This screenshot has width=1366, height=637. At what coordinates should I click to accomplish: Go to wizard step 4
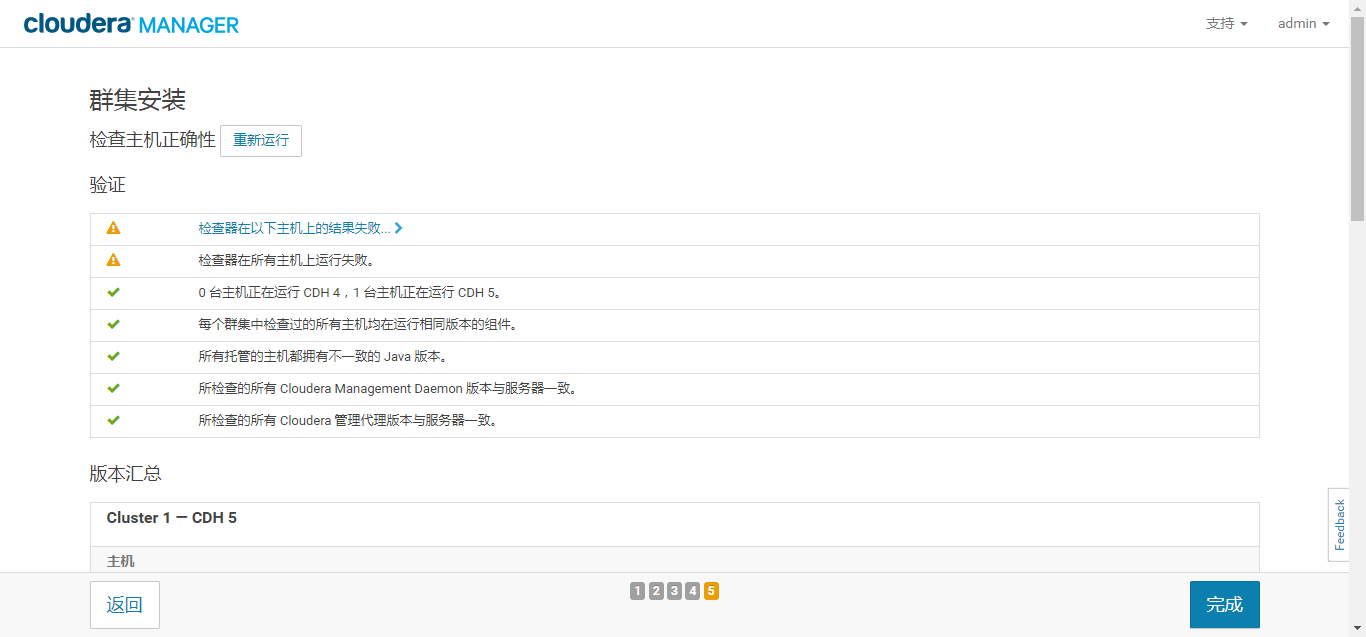click(x=693, y=591)
